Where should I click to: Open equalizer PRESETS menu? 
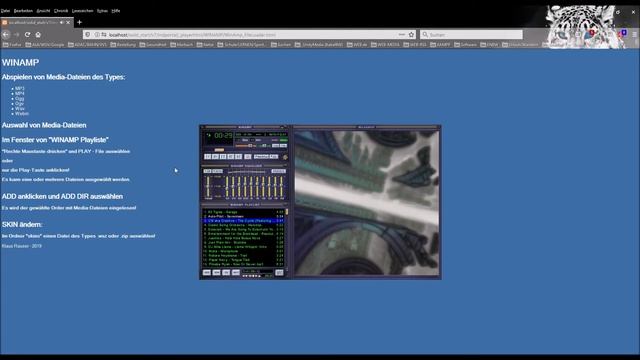pos(279,171)
